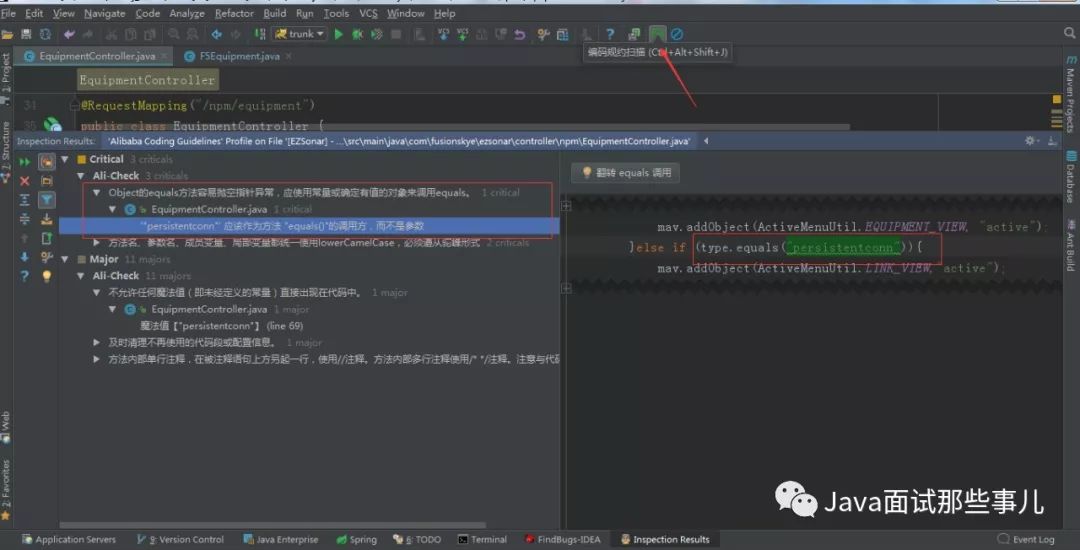Click the Edit inspection settings wrench icon
1080x550 pixels.
pyautogui.click(x=46, y=257)
